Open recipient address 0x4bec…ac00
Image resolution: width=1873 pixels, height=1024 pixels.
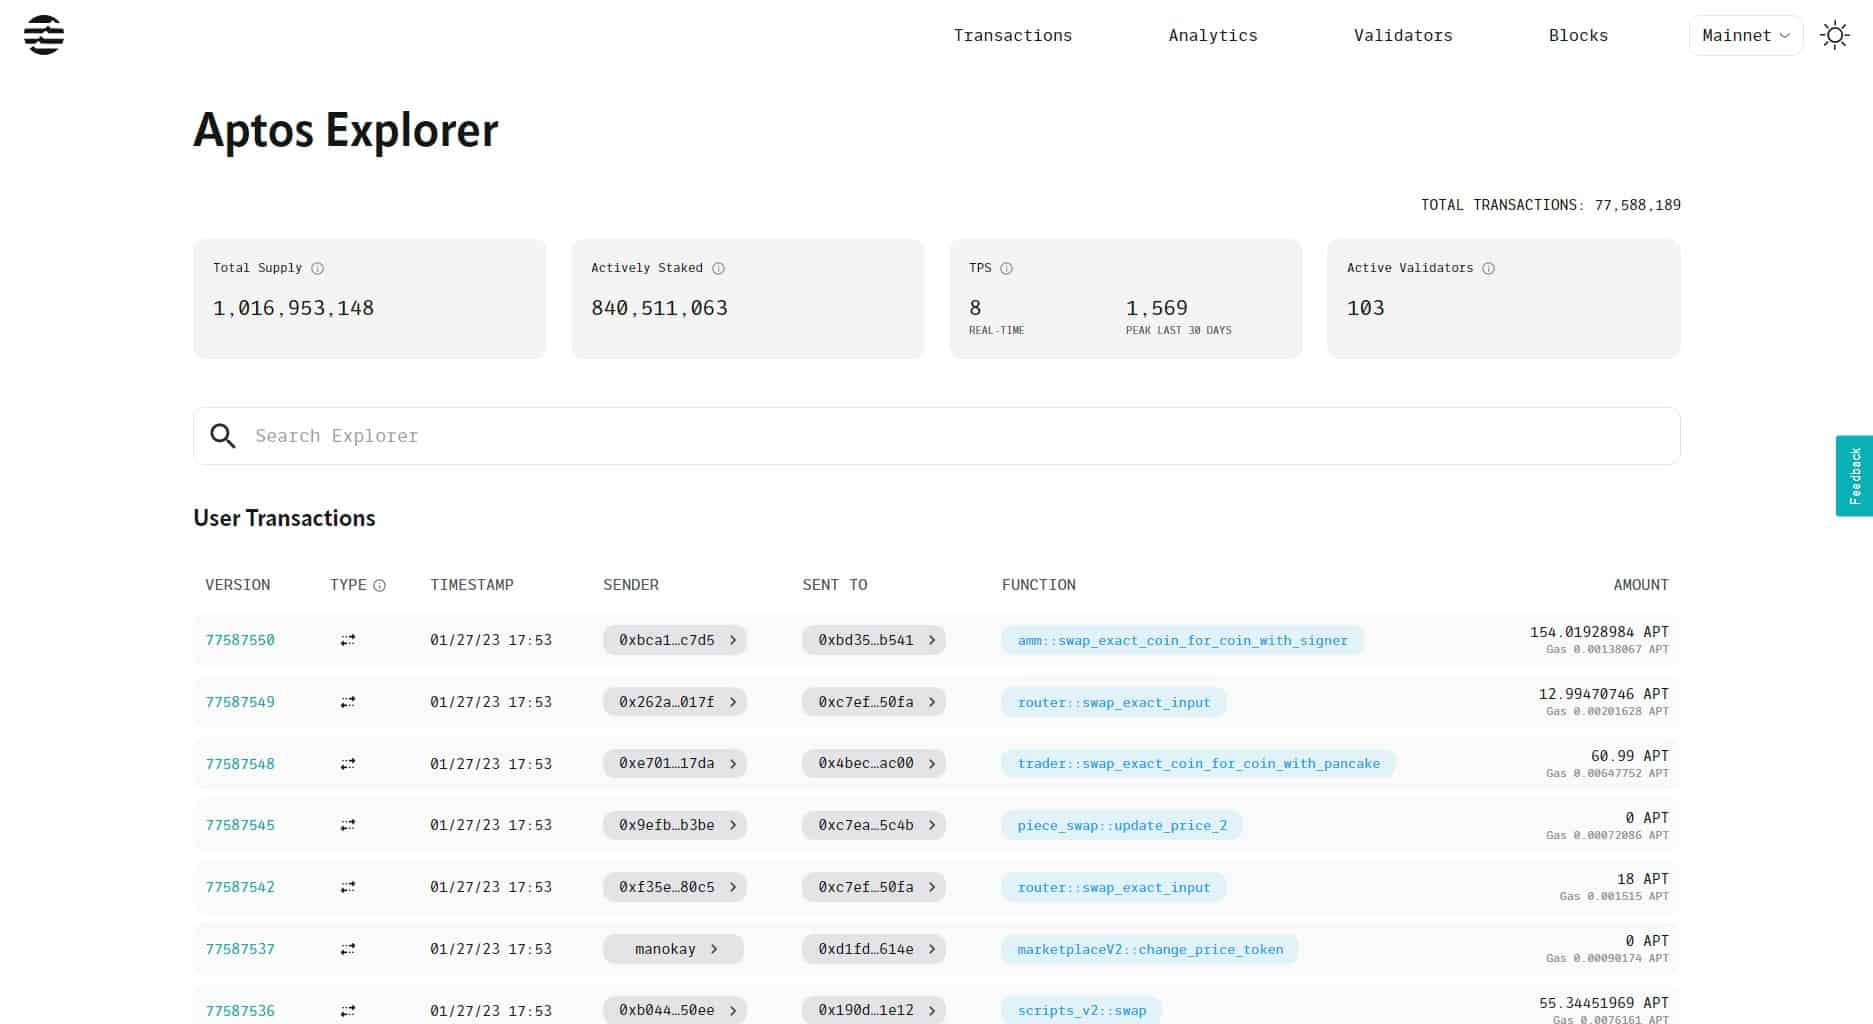click(x=874, y=764)
